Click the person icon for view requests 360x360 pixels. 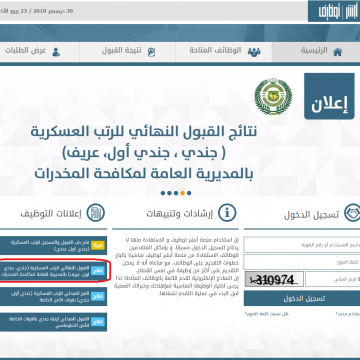[x=56, y=52]
